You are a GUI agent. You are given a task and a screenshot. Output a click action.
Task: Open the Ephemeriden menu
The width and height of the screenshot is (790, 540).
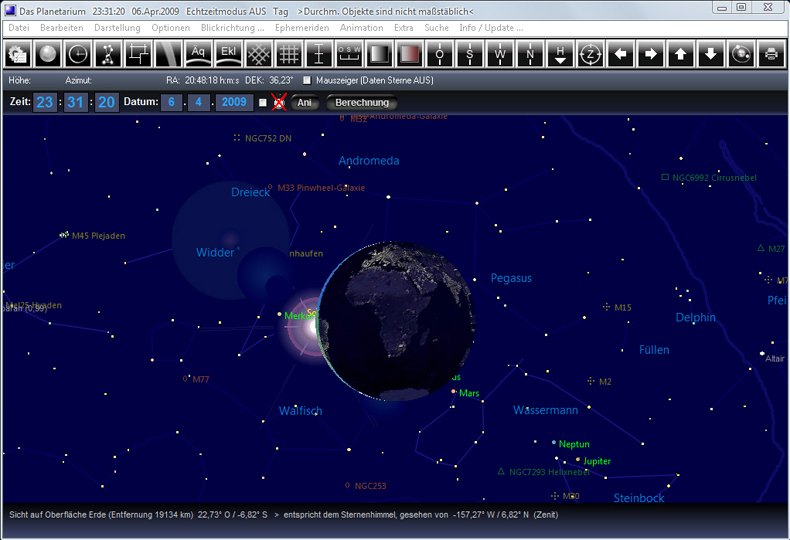[301, 28]
